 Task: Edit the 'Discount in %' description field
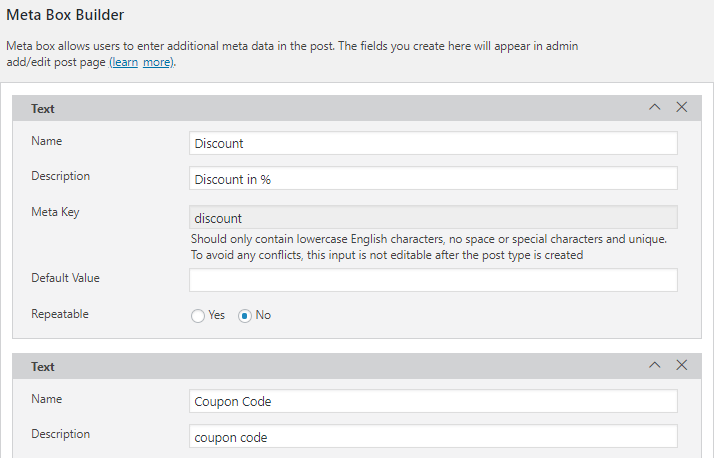pyautogui.click(x=433, y=178)
